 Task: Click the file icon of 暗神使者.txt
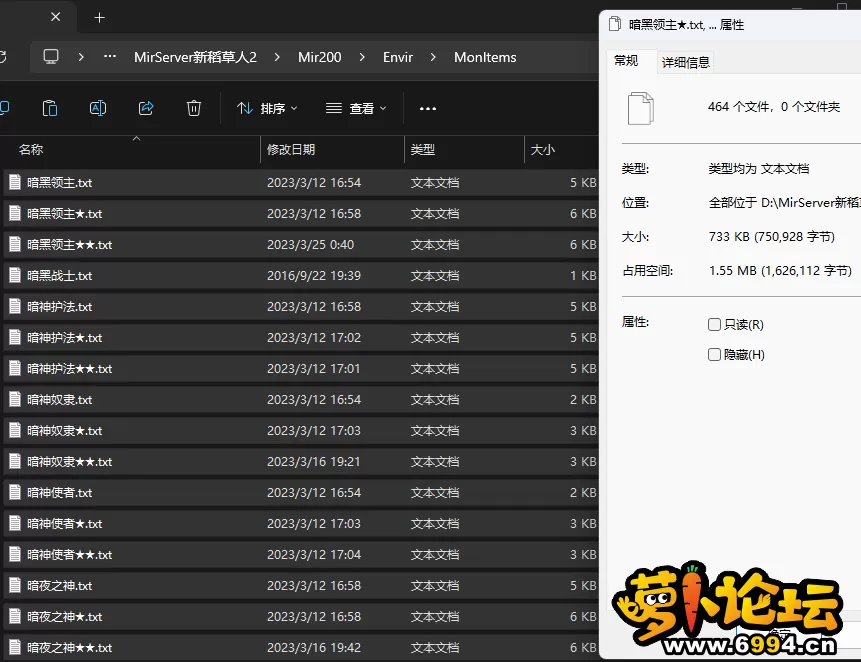(15, 492)
